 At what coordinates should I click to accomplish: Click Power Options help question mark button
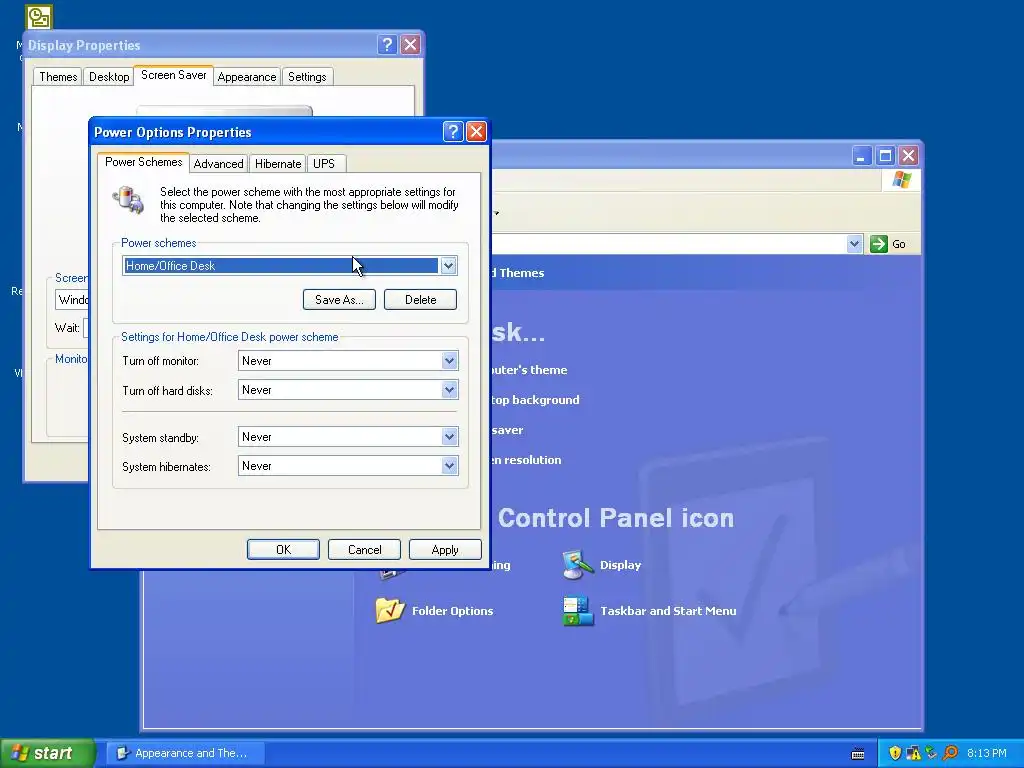[x=453, y=132]
